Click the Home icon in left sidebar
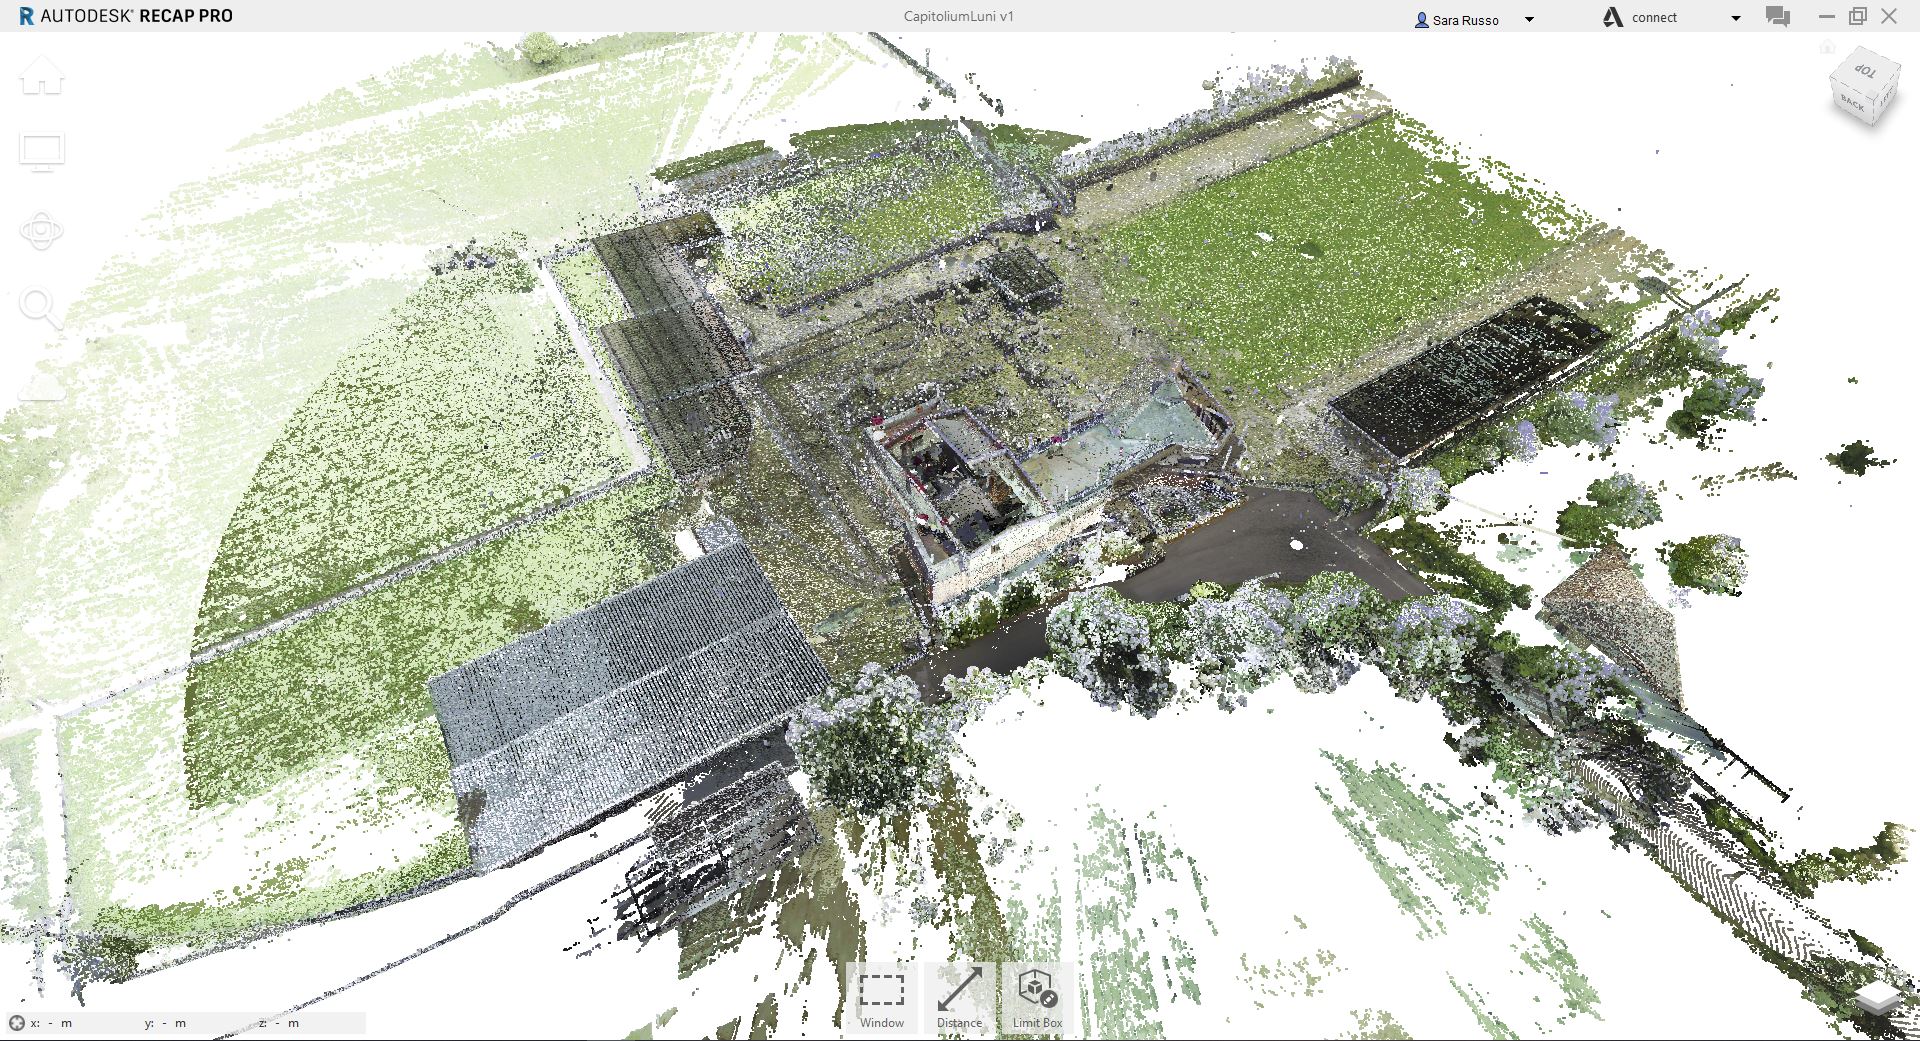1920x1041 pixels. [41, 76]
